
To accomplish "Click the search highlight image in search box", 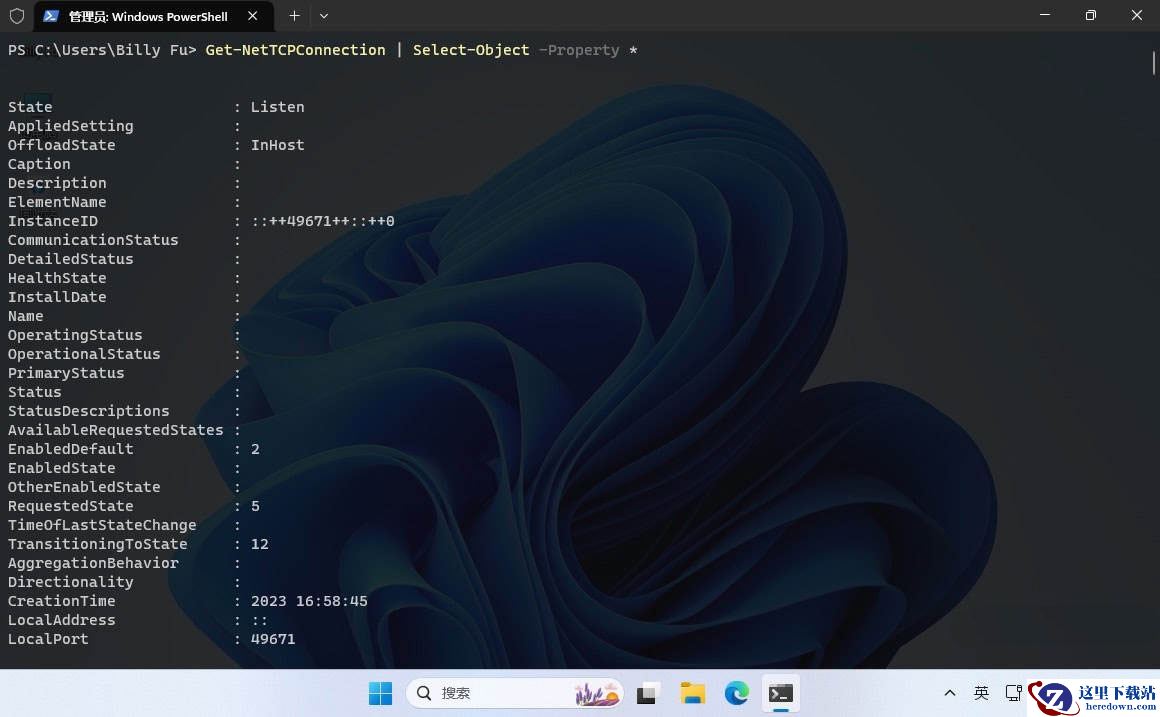I will [x=597, y=693].
